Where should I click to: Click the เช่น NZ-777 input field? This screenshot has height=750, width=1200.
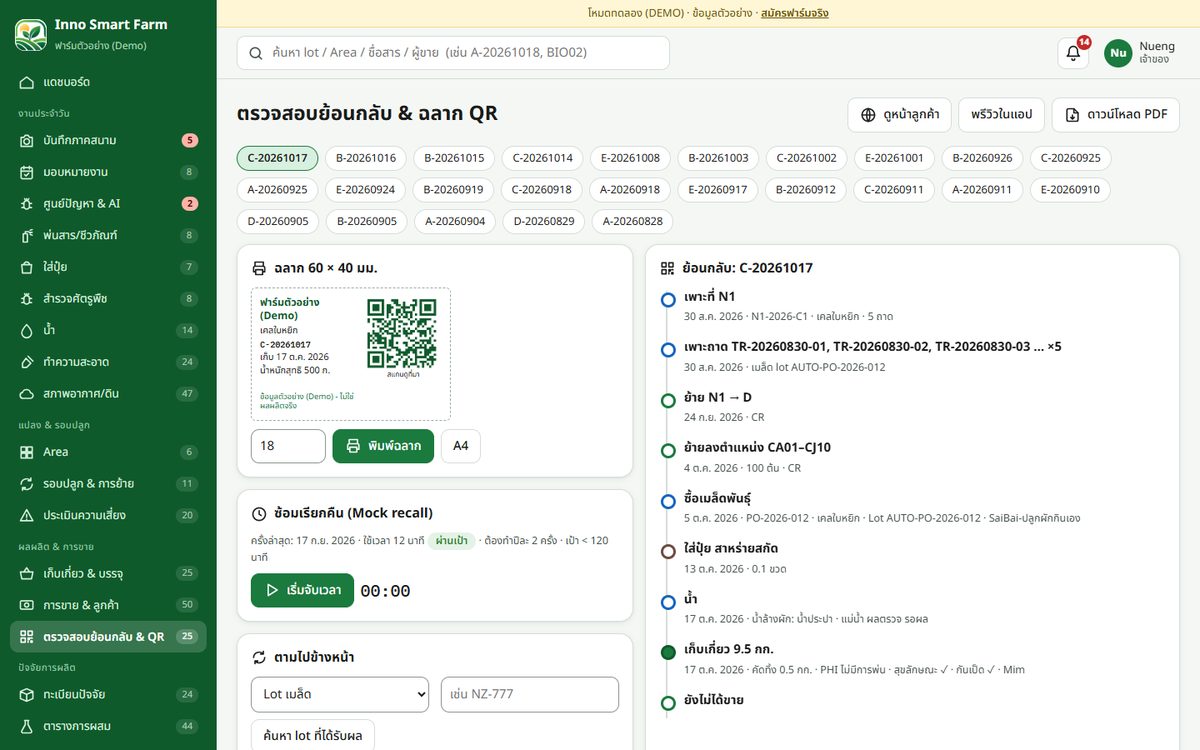pos(530,695)
